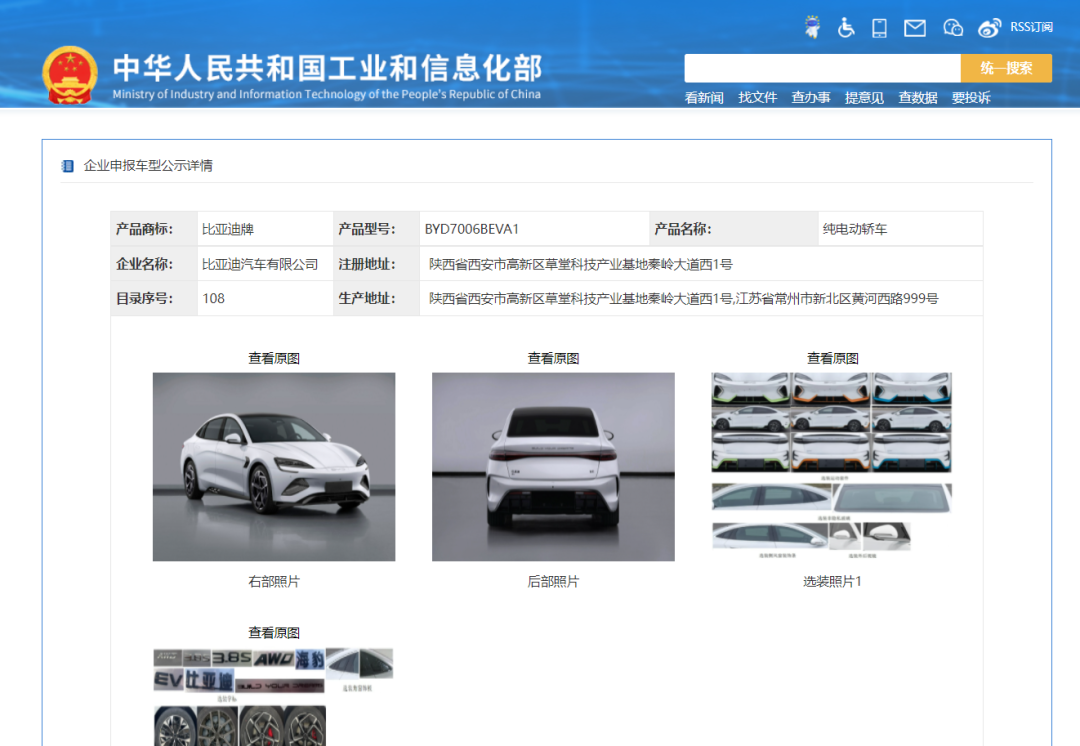Click the national emblem logo

(70, 75)
